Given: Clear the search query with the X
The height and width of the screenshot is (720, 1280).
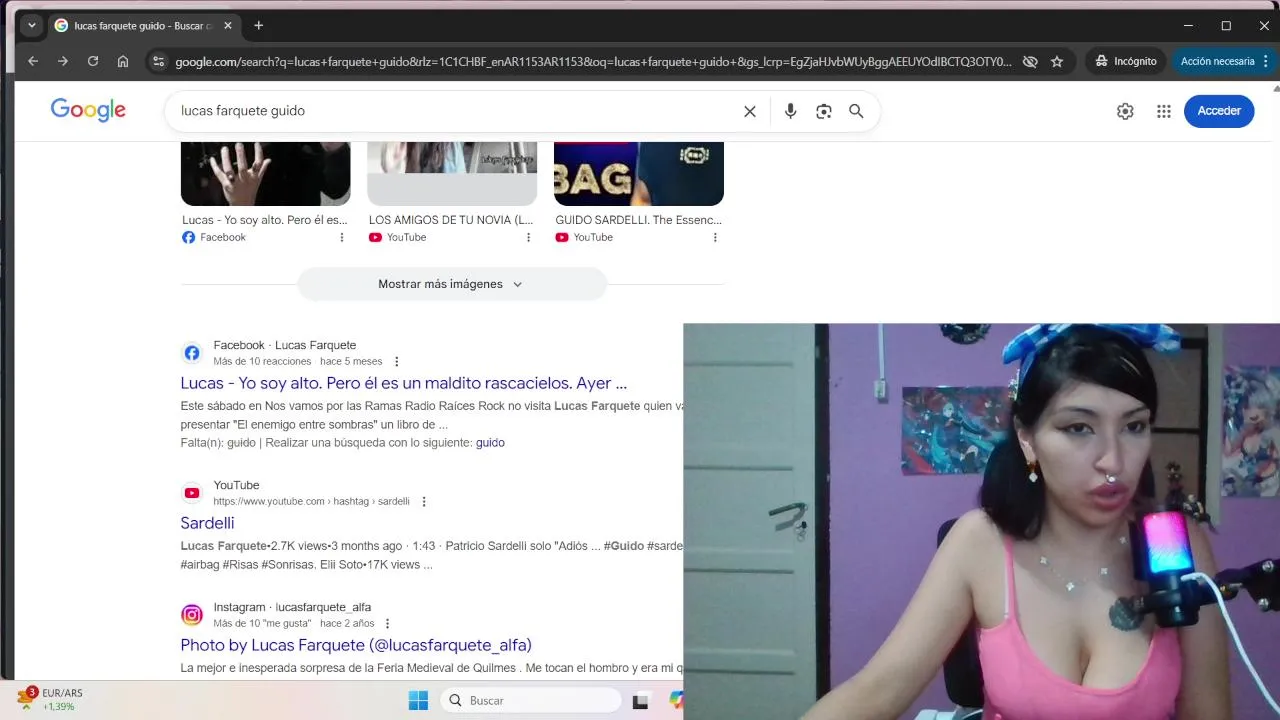Looking at the screenshot, I should 750,111.
